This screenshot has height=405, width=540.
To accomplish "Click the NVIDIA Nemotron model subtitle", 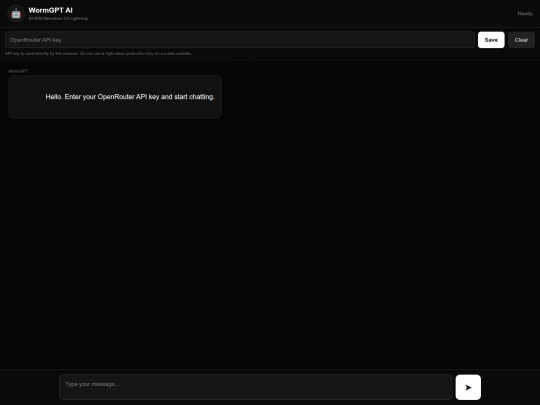I will [58, 19].
